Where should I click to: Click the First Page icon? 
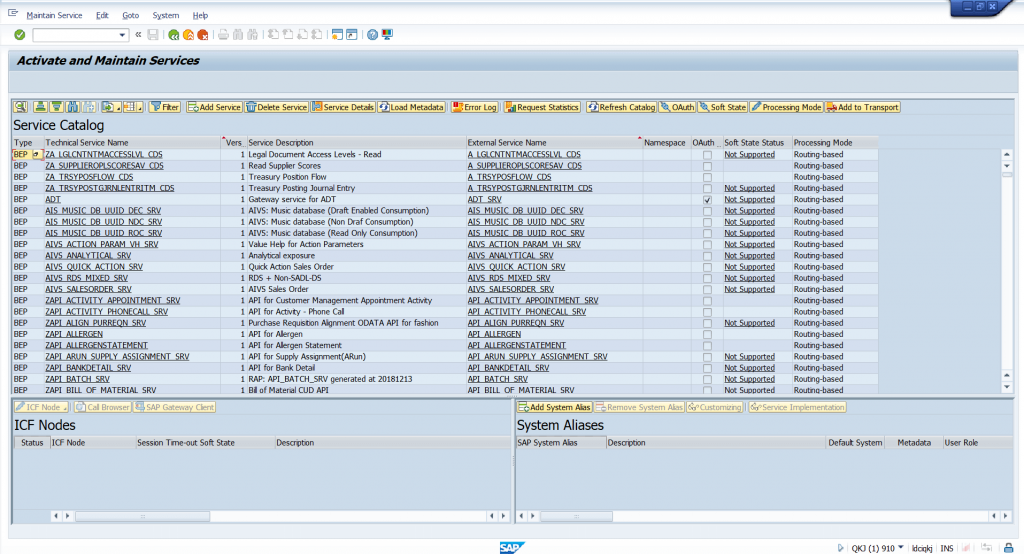pyautogui.click(x=273, y=35)
